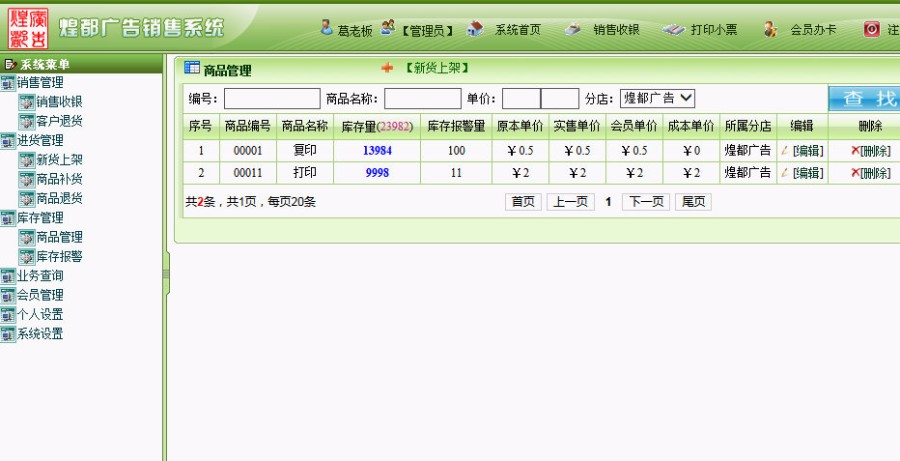Screen dimensions: 900x461
Task: Click the 尾页 last page button
Action: click(693, 201)
